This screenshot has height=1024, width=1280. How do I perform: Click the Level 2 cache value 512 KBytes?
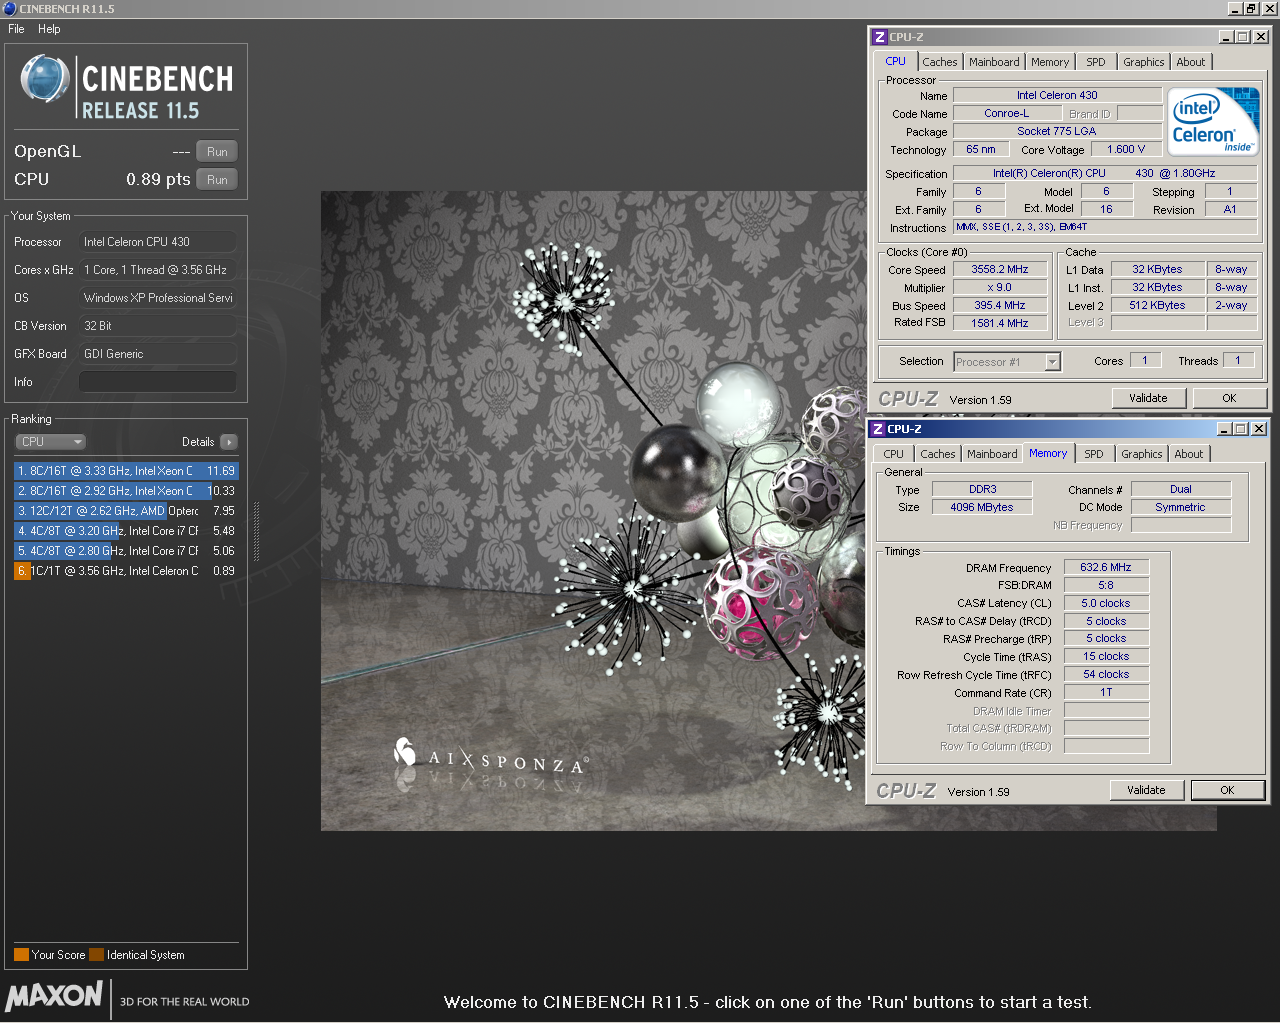pos(1157,306)
